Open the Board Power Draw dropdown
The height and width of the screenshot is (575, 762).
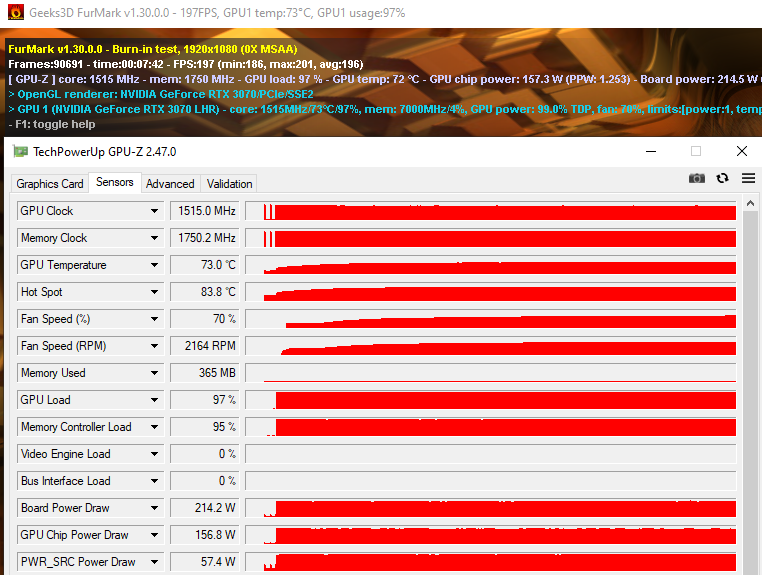click(154, 508)
